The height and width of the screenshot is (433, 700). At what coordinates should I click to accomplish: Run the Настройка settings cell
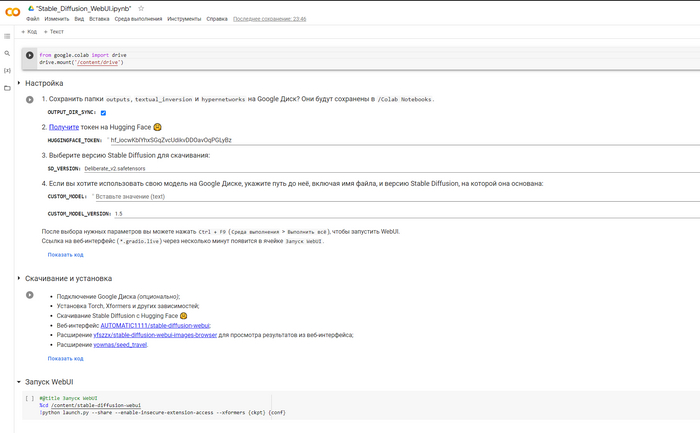point(29,100)
